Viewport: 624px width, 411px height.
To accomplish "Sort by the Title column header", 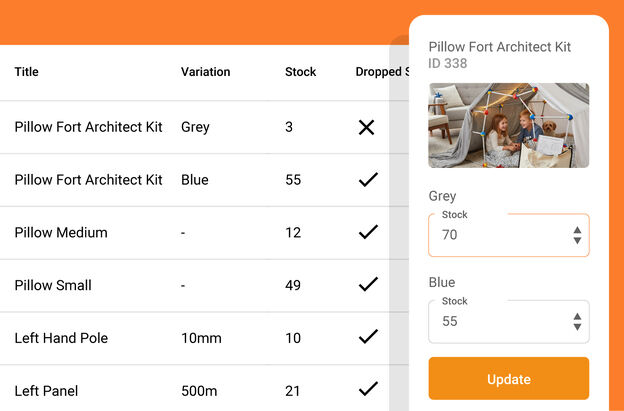I will pos(27,72).
